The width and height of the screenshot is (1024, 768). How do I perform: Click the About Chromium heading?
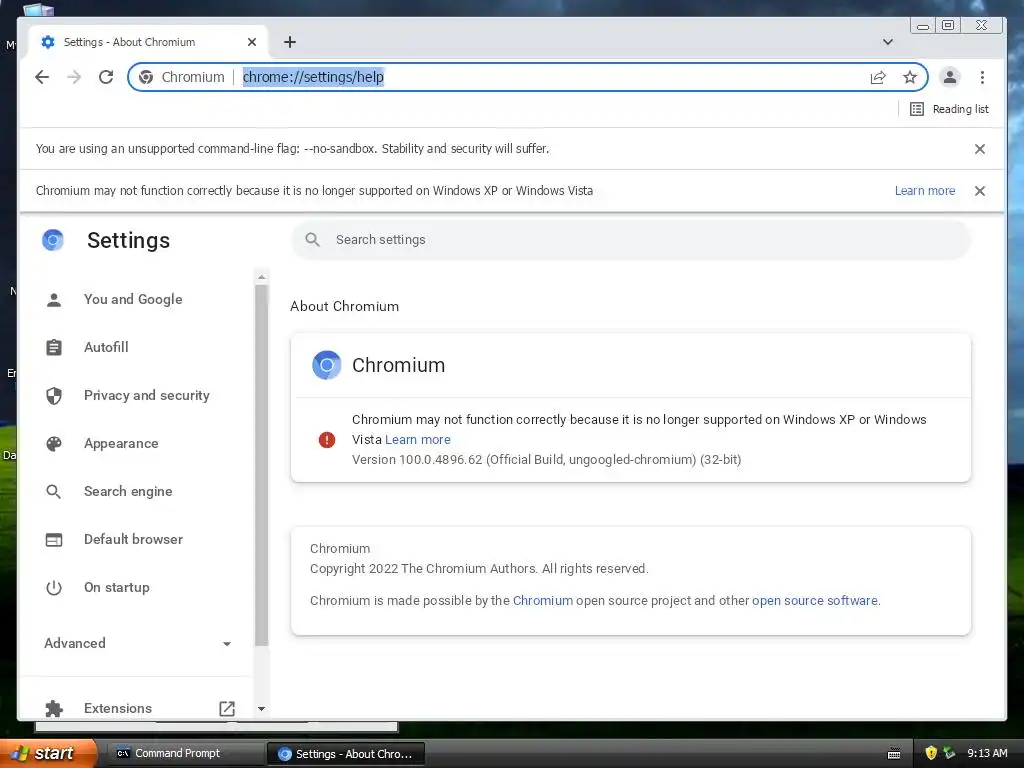click(344, 306)
